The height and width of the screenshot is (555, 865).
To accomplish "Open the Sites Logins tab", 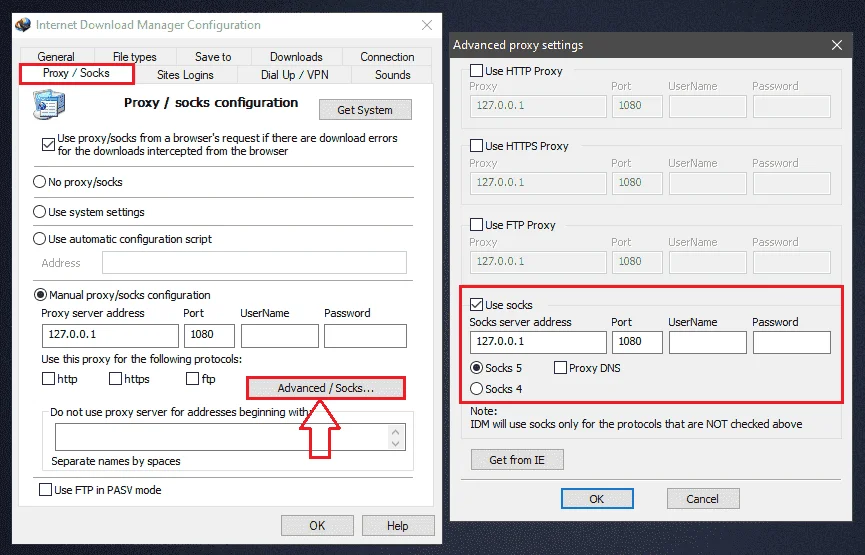I will [185, 74].
